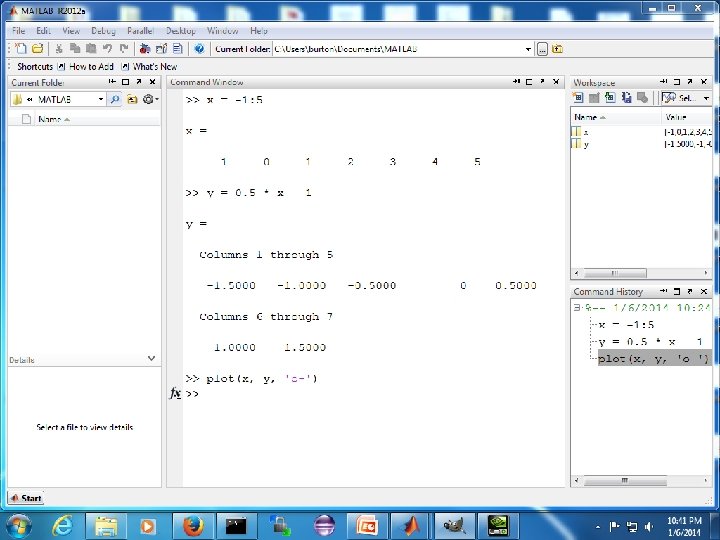Maximize the Current Folder panel

(125, 82)
